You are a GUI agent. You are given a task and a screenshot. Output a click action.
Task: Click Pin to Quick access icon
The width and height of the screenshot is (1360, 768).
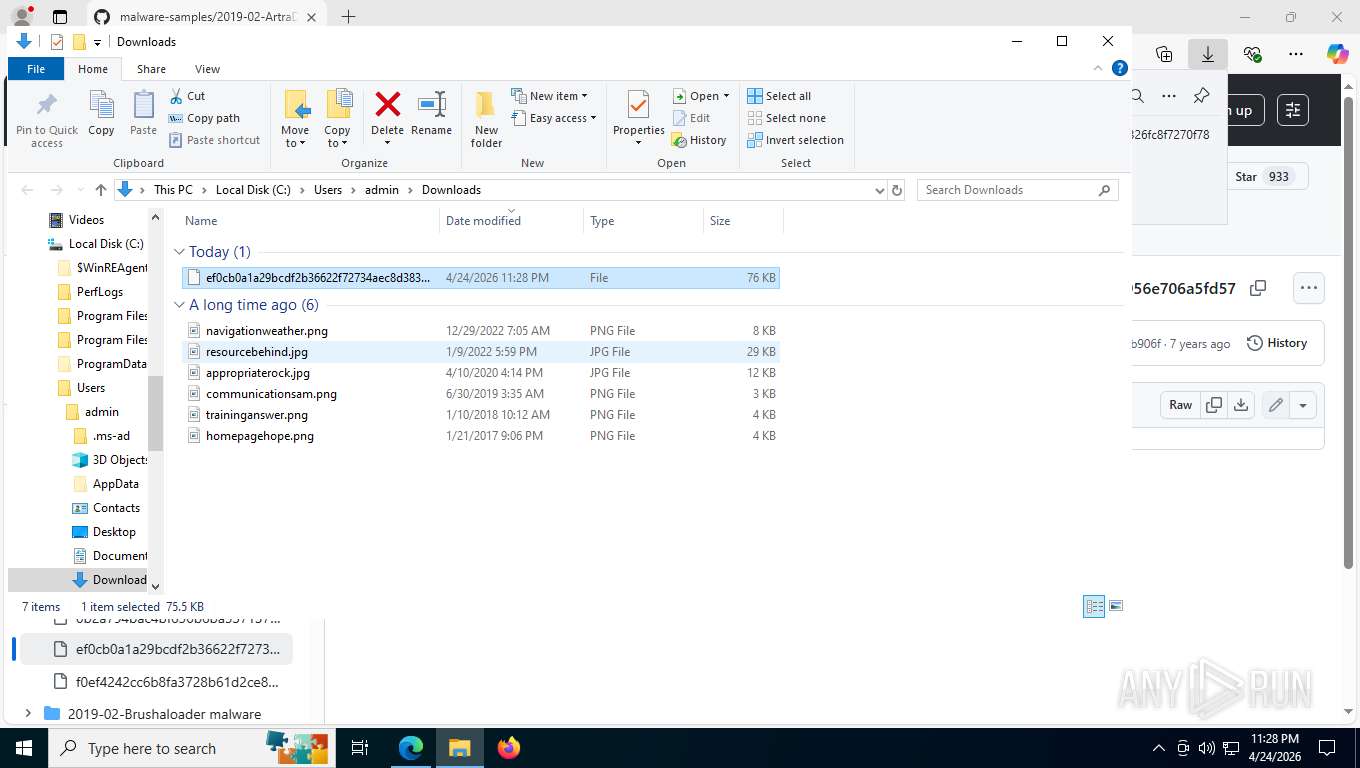coord(46,120)
